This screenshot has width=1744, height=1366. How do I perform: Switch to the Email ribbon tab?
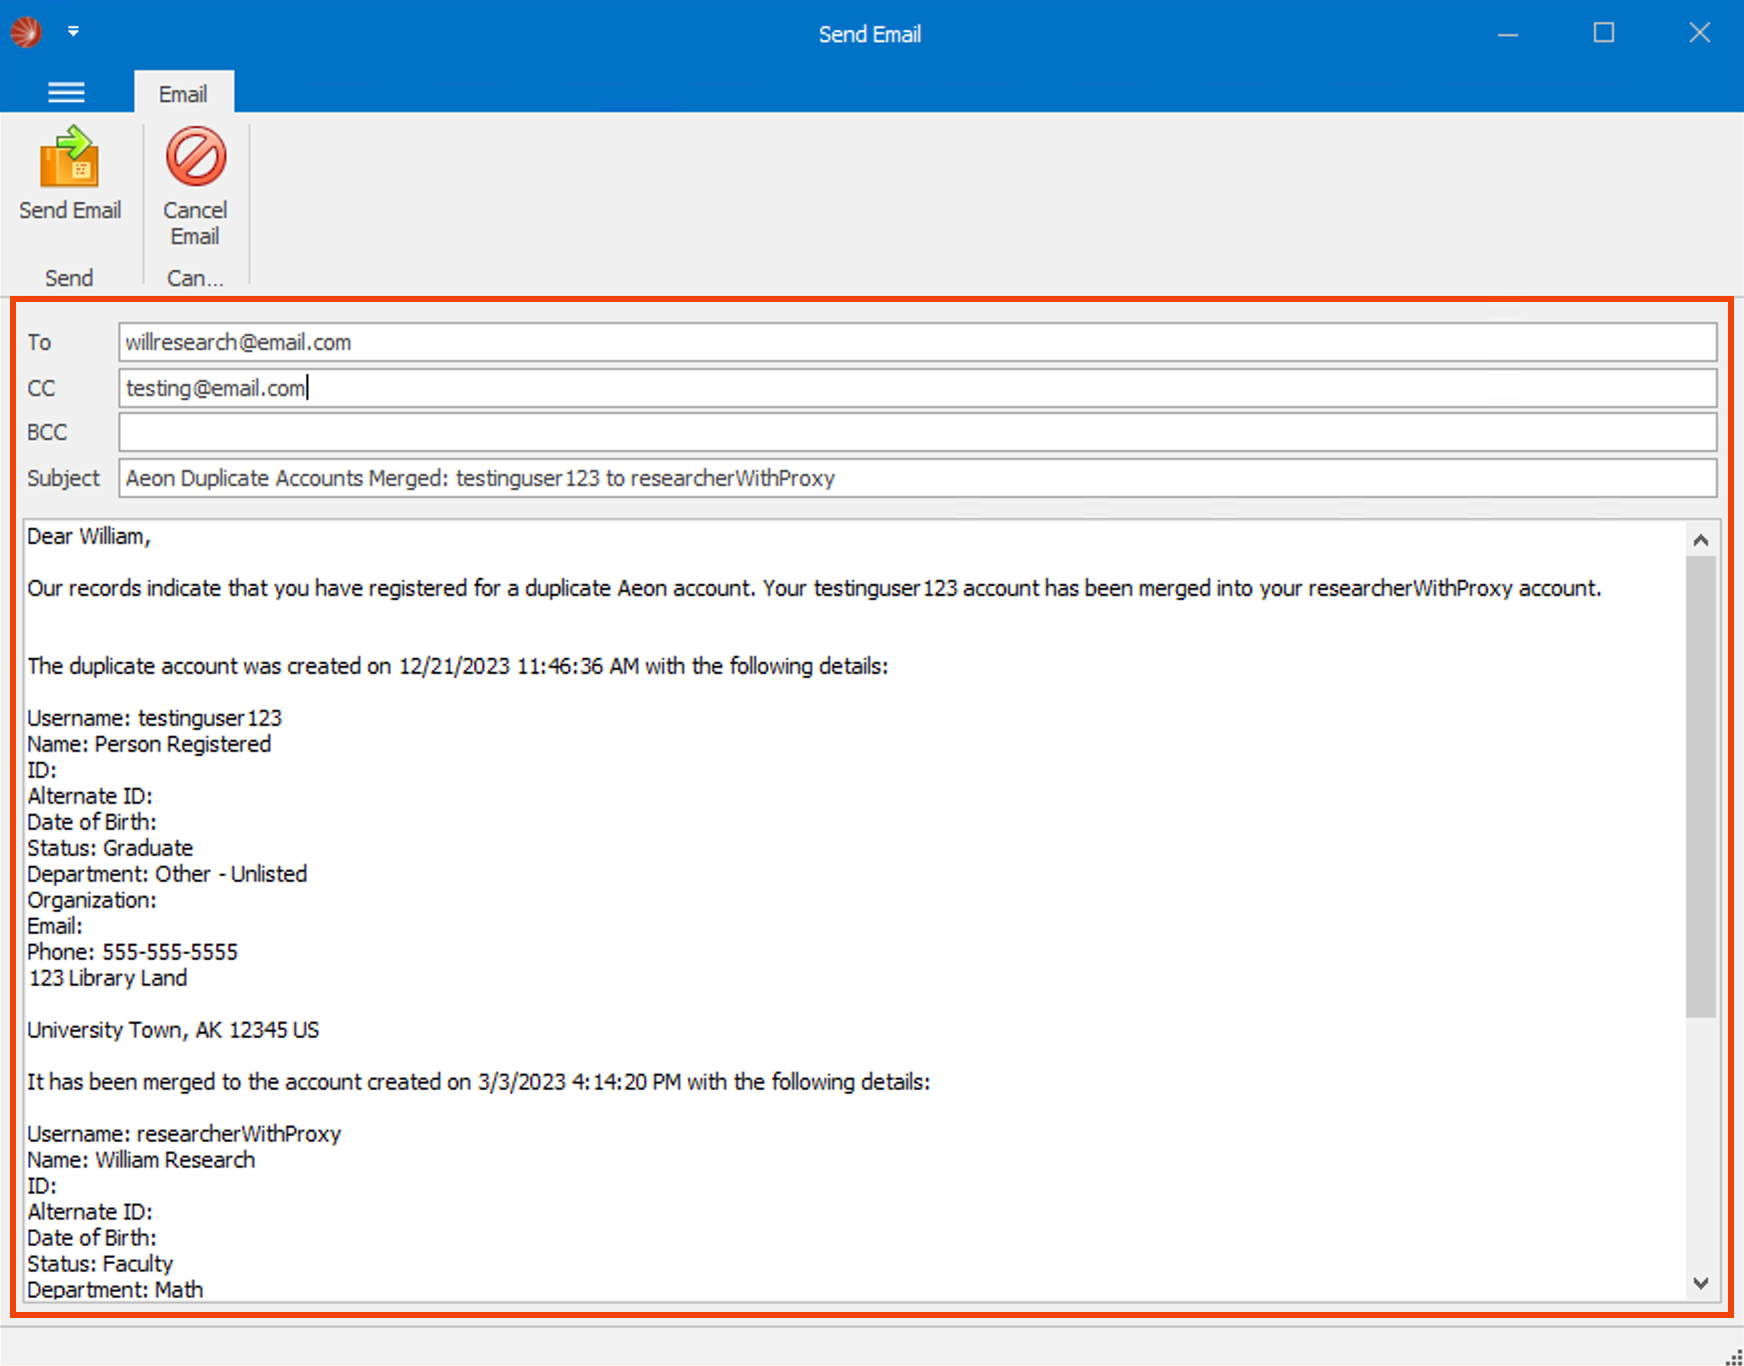coord(183,92)
